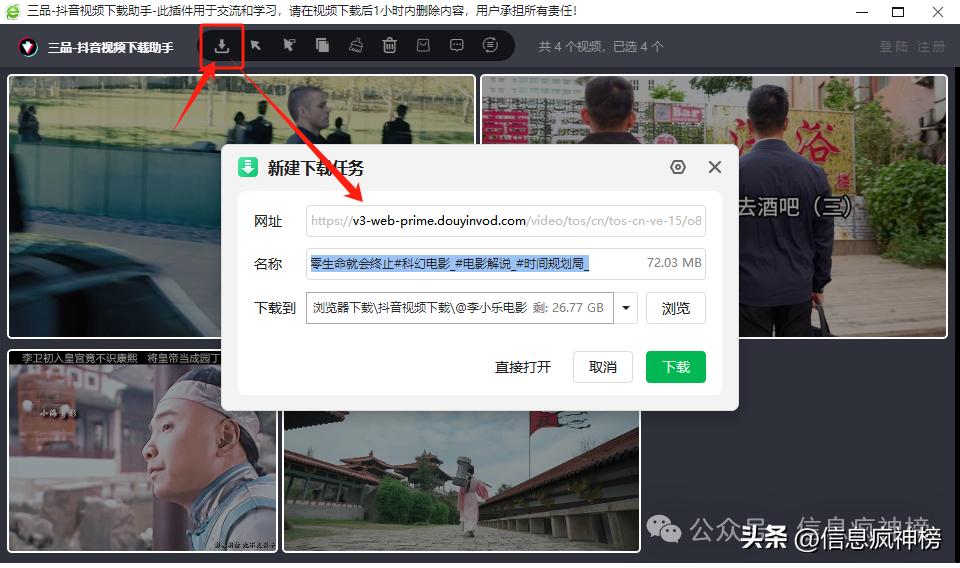Click the green download icon beside 新建下载任务
The width and height of the screenshot is (960, 568).
coord(248,167)
